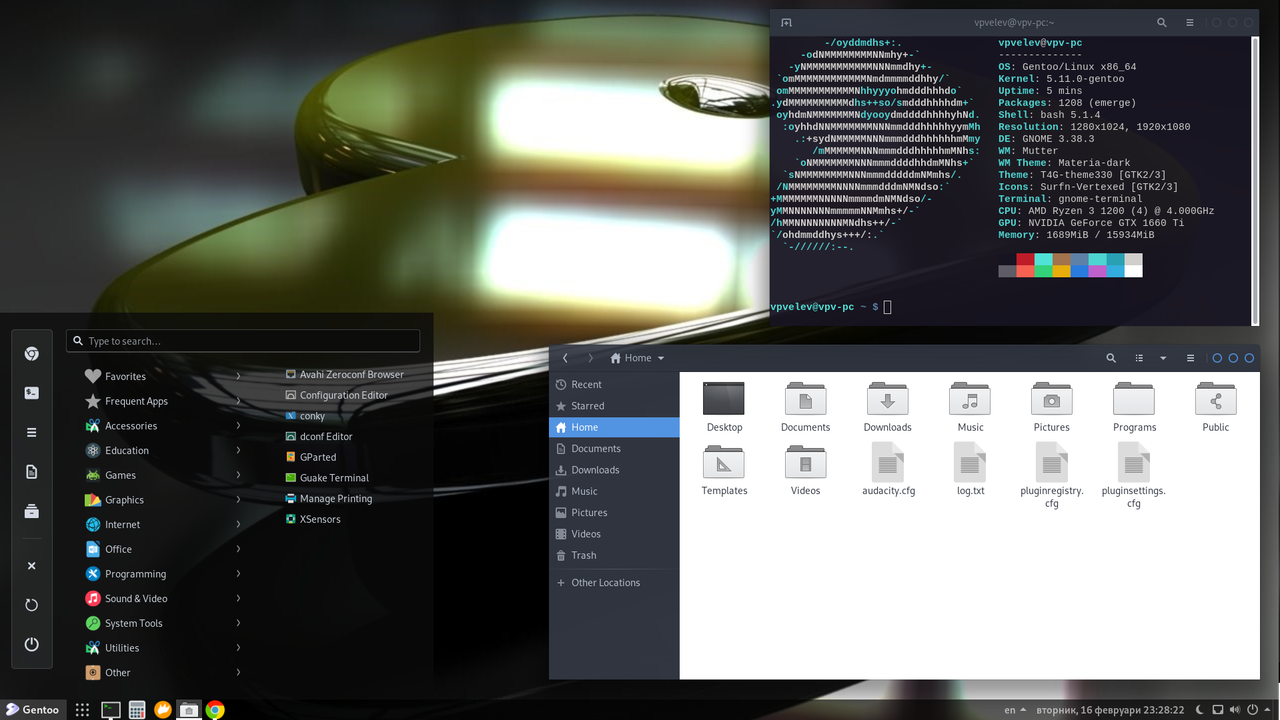Select Trash in file manager sidebar

[614, 555]
